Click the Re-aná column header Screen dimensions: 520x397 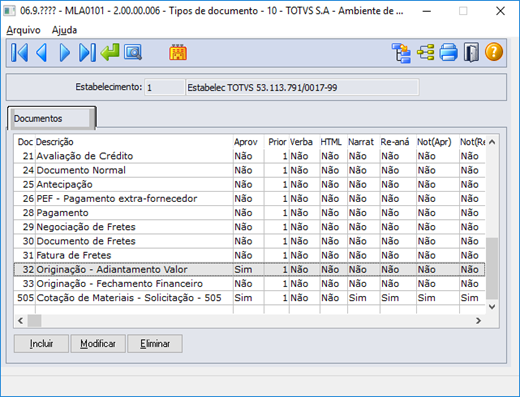[398, 142]
